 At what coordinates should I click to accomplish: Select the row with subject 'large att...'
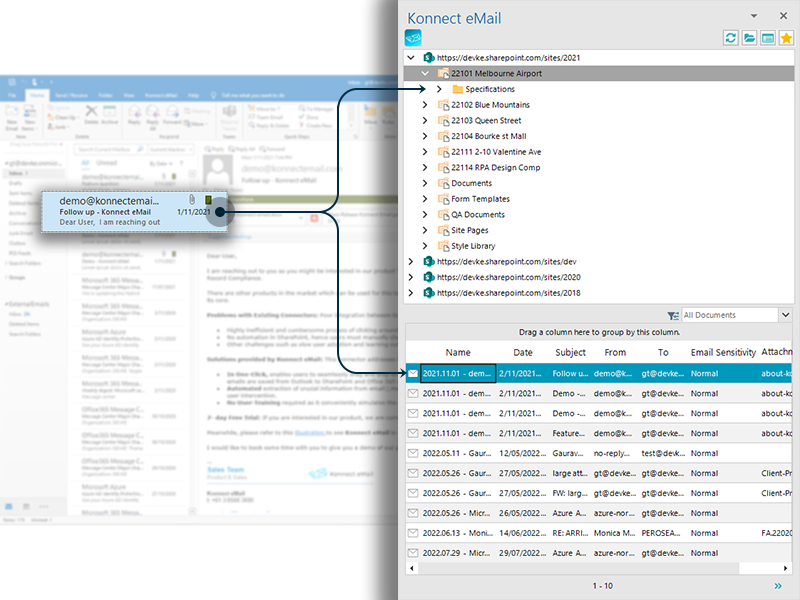pyautogui.click(x=599, y=473)
